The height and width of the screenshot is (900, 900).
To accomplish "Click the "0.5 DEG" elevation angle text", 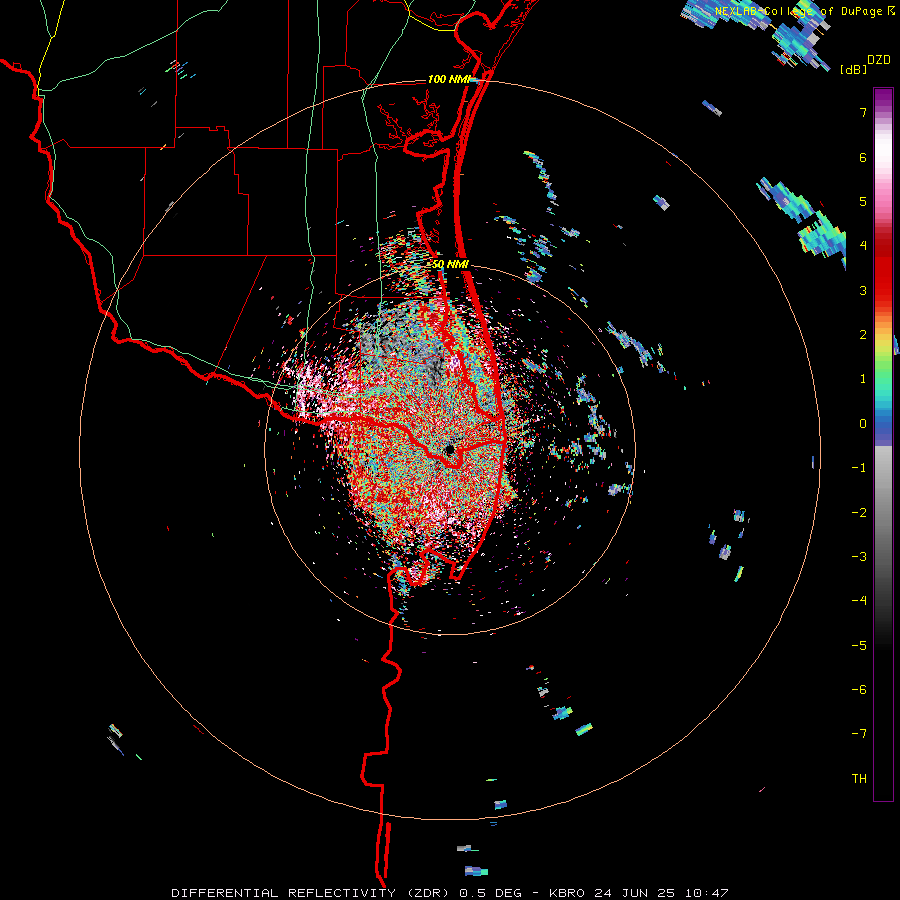I will [x=490, y=893].
